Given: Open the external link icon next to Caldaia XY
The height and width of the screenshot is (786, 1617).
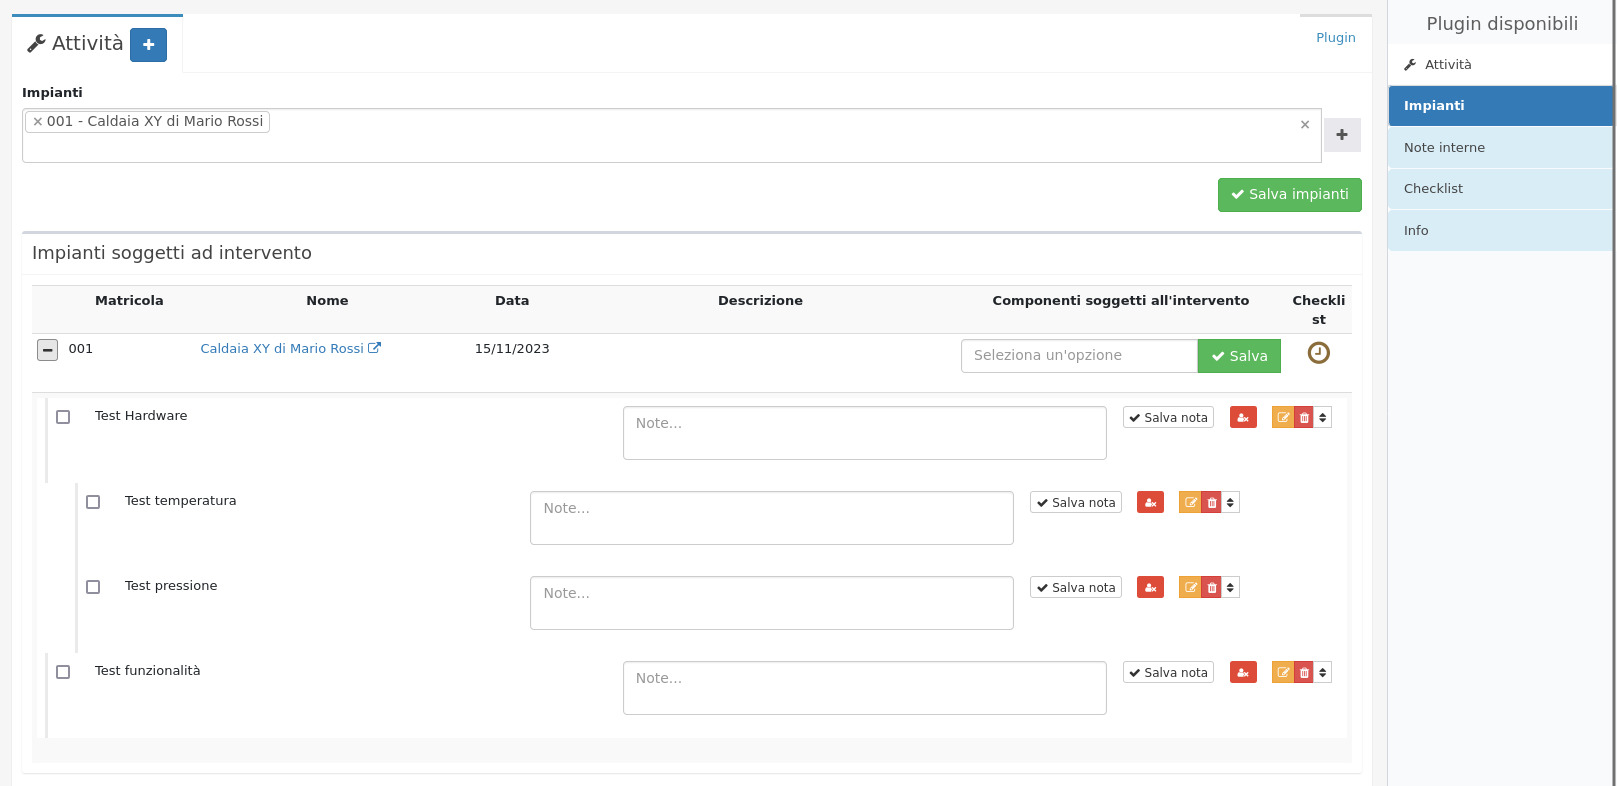Looking at the screenshot, I should (375, 349).
